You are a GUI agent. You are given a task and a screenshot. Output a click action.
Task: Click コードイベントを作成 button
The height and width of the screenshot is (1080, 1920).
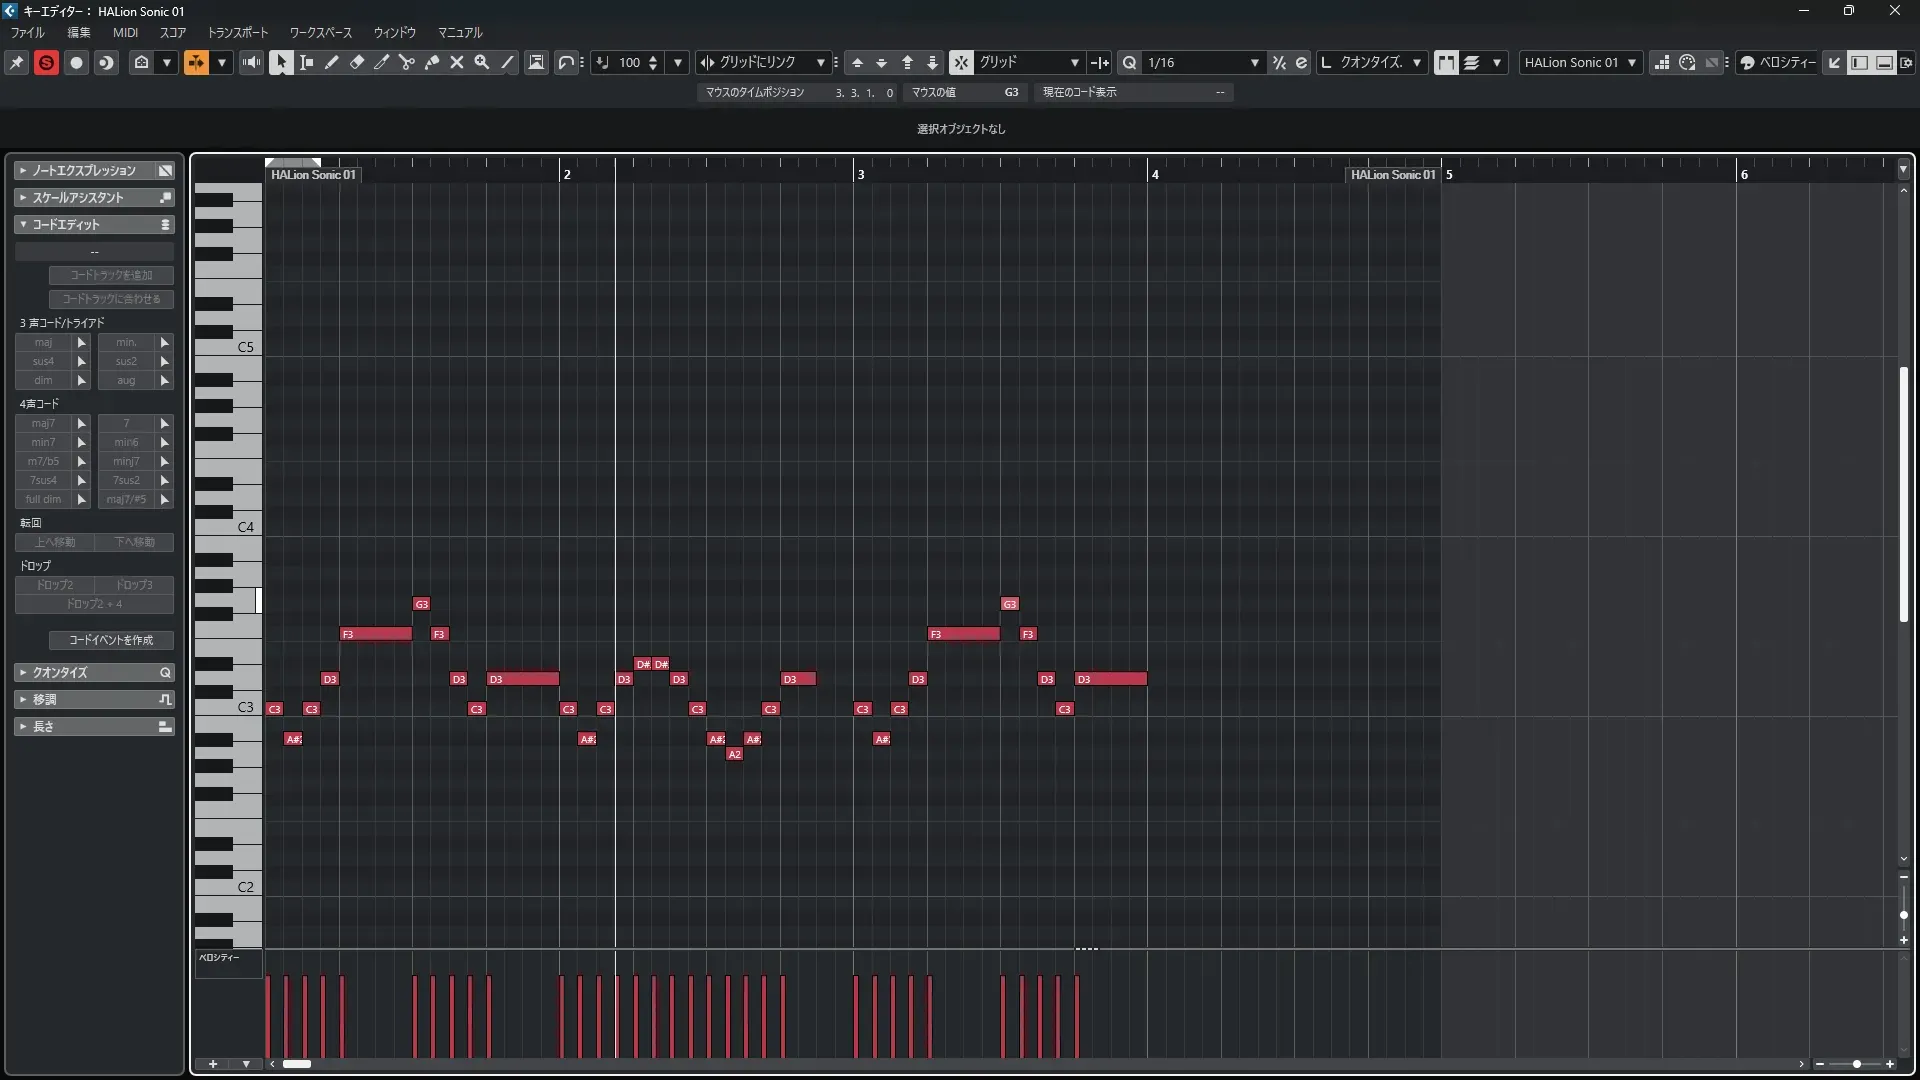[x=111, y=640]
